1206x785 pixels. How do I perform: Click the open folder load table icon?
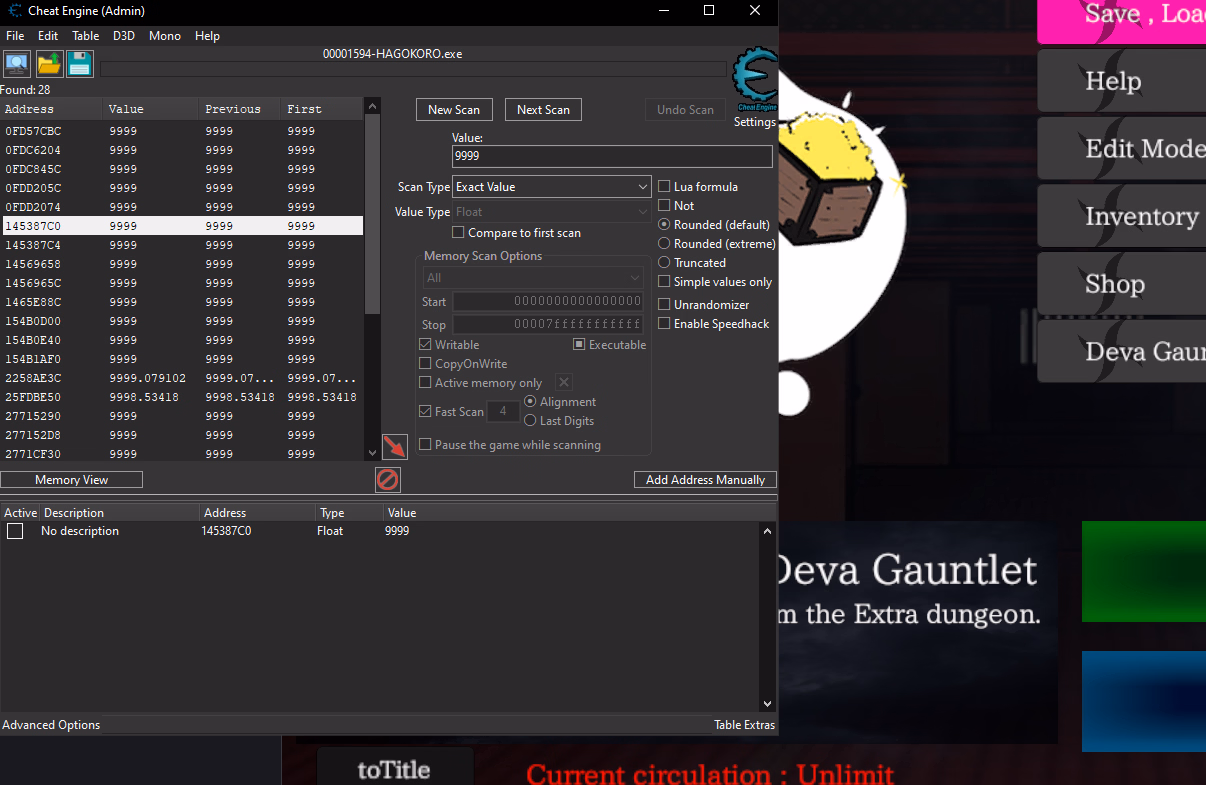[49, 64]
